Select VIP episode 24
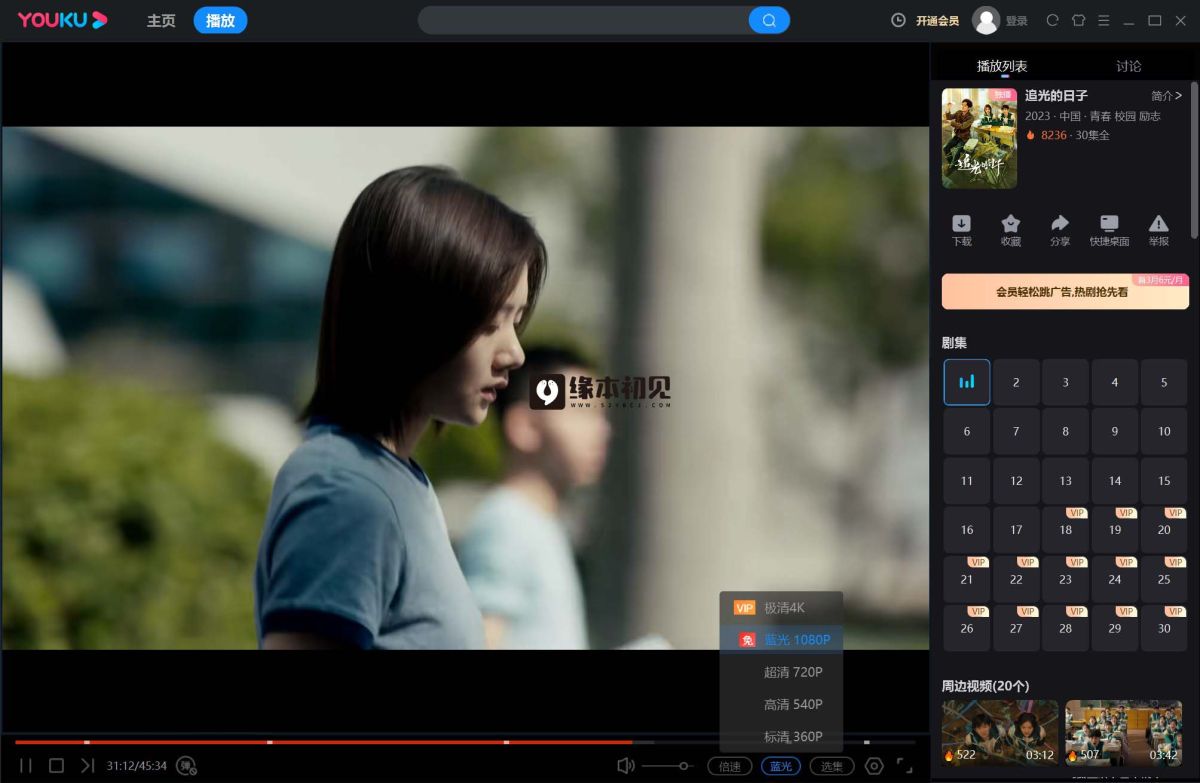 point(1115,578)
